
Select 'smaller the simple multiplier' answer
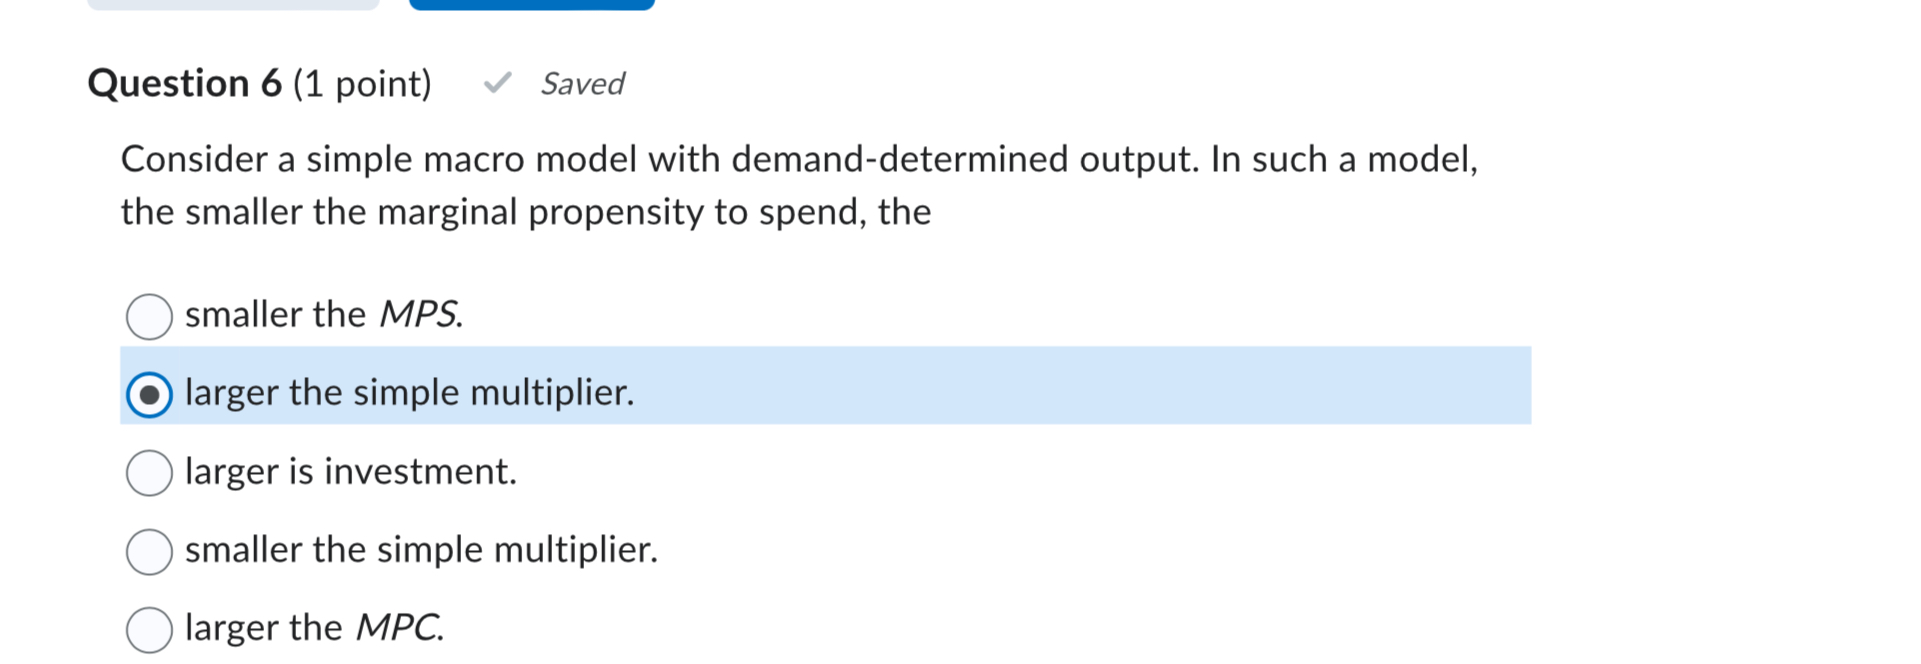(x=148, y=550)
